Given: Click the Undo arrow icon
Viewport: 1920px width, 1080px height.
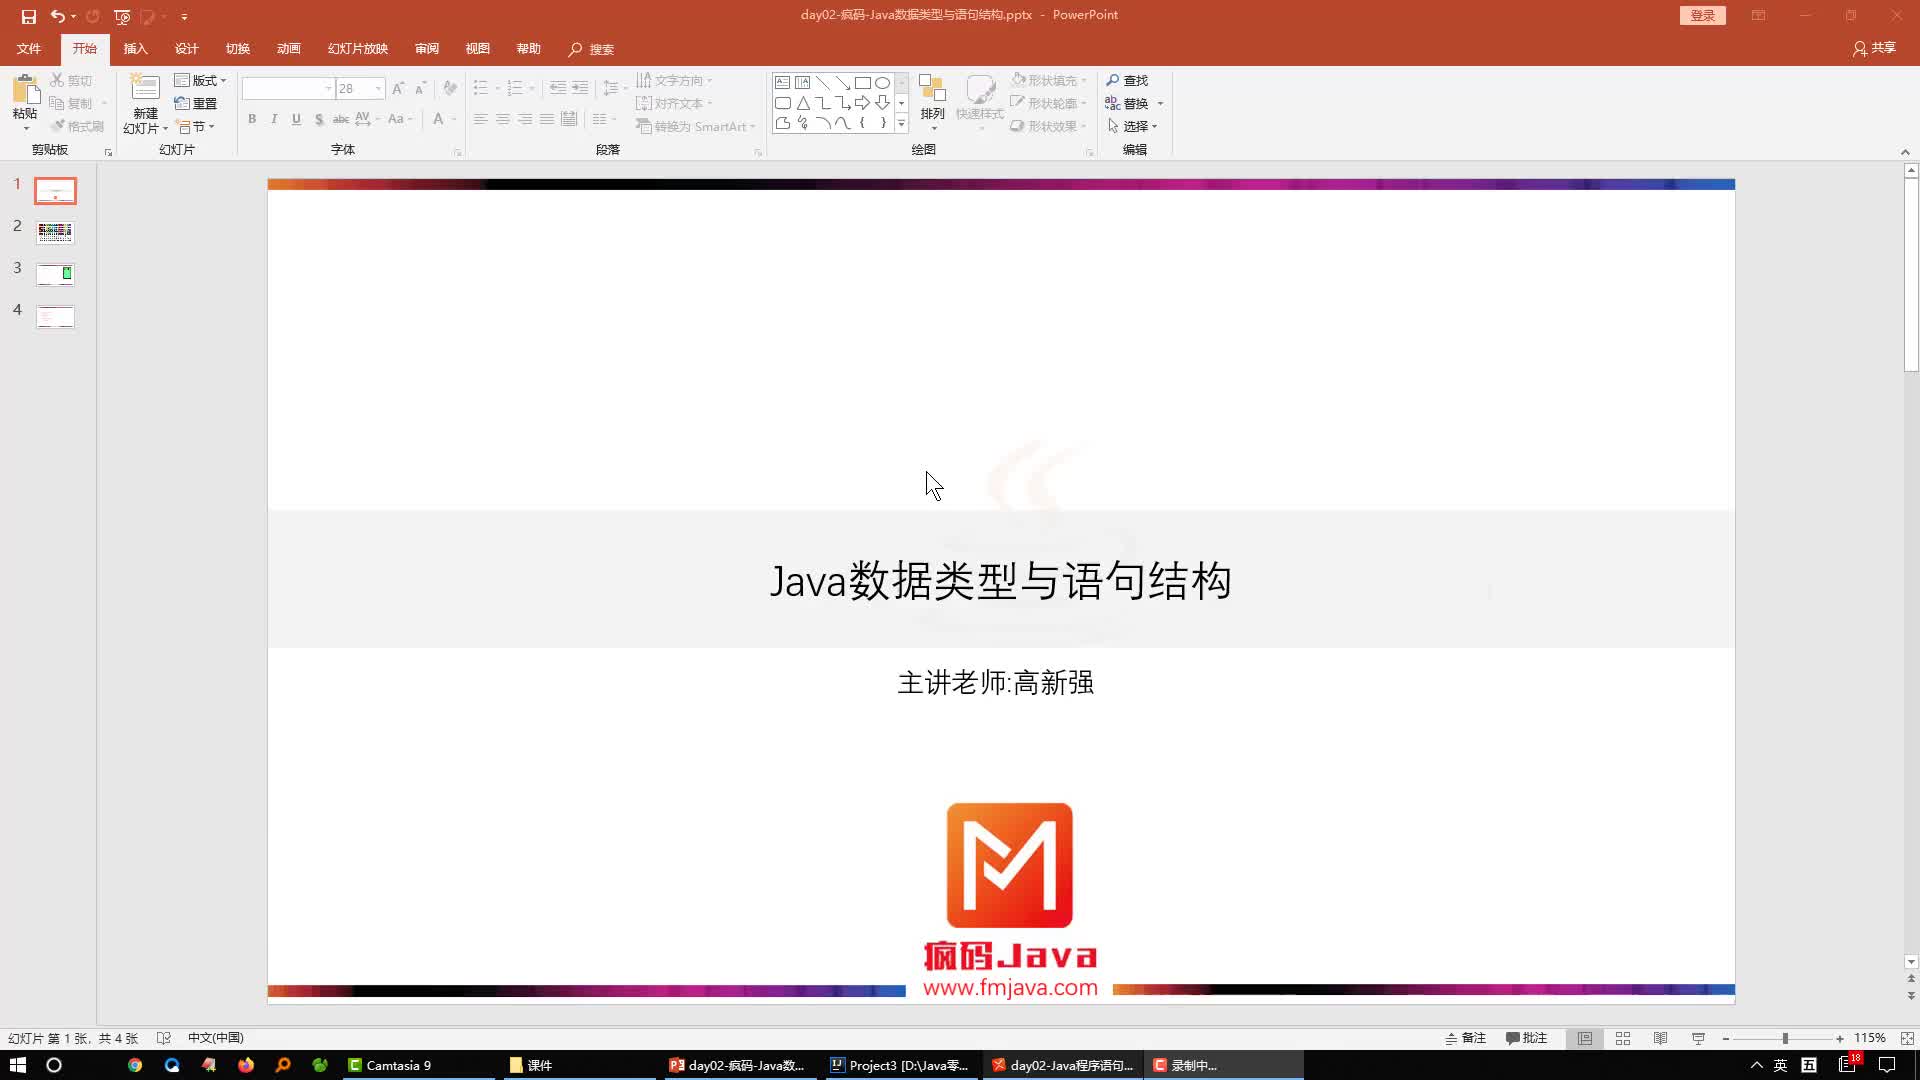Looking at the screenshot, I should tap(57, 16).
